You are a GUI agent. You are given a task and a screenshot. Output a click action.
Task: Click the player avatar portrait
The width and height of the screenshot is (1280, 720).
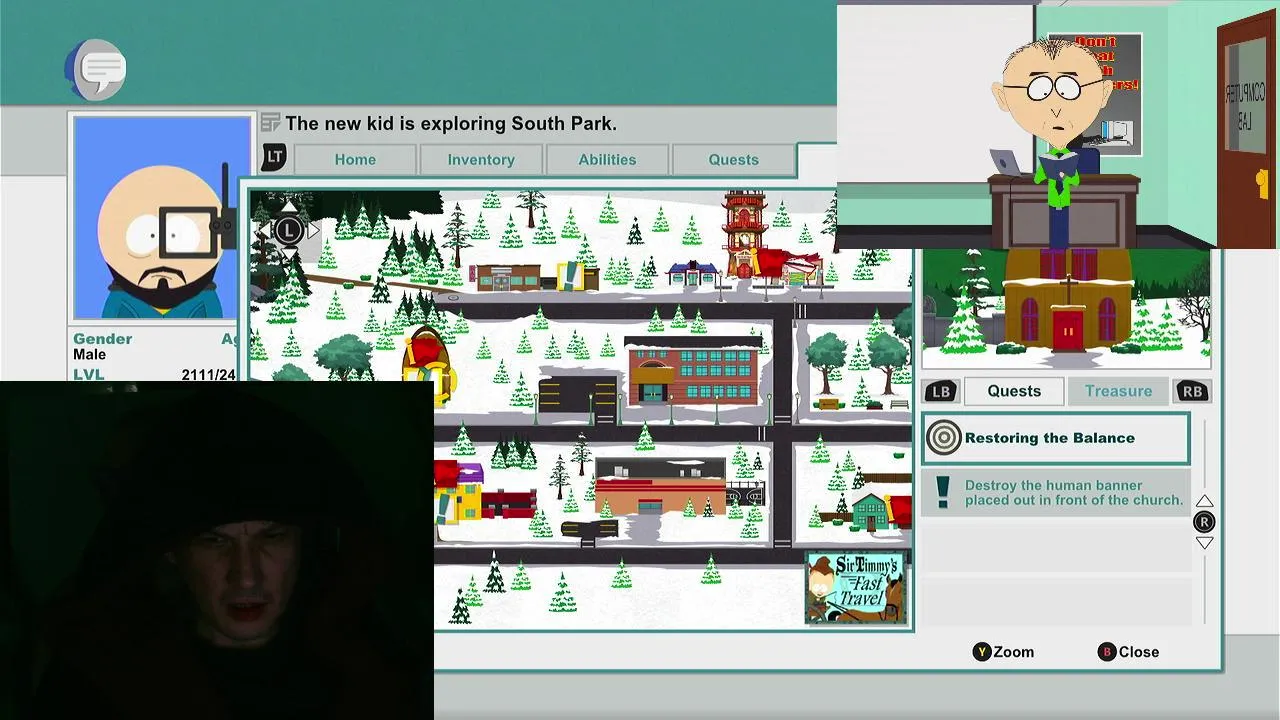point(161,217)
